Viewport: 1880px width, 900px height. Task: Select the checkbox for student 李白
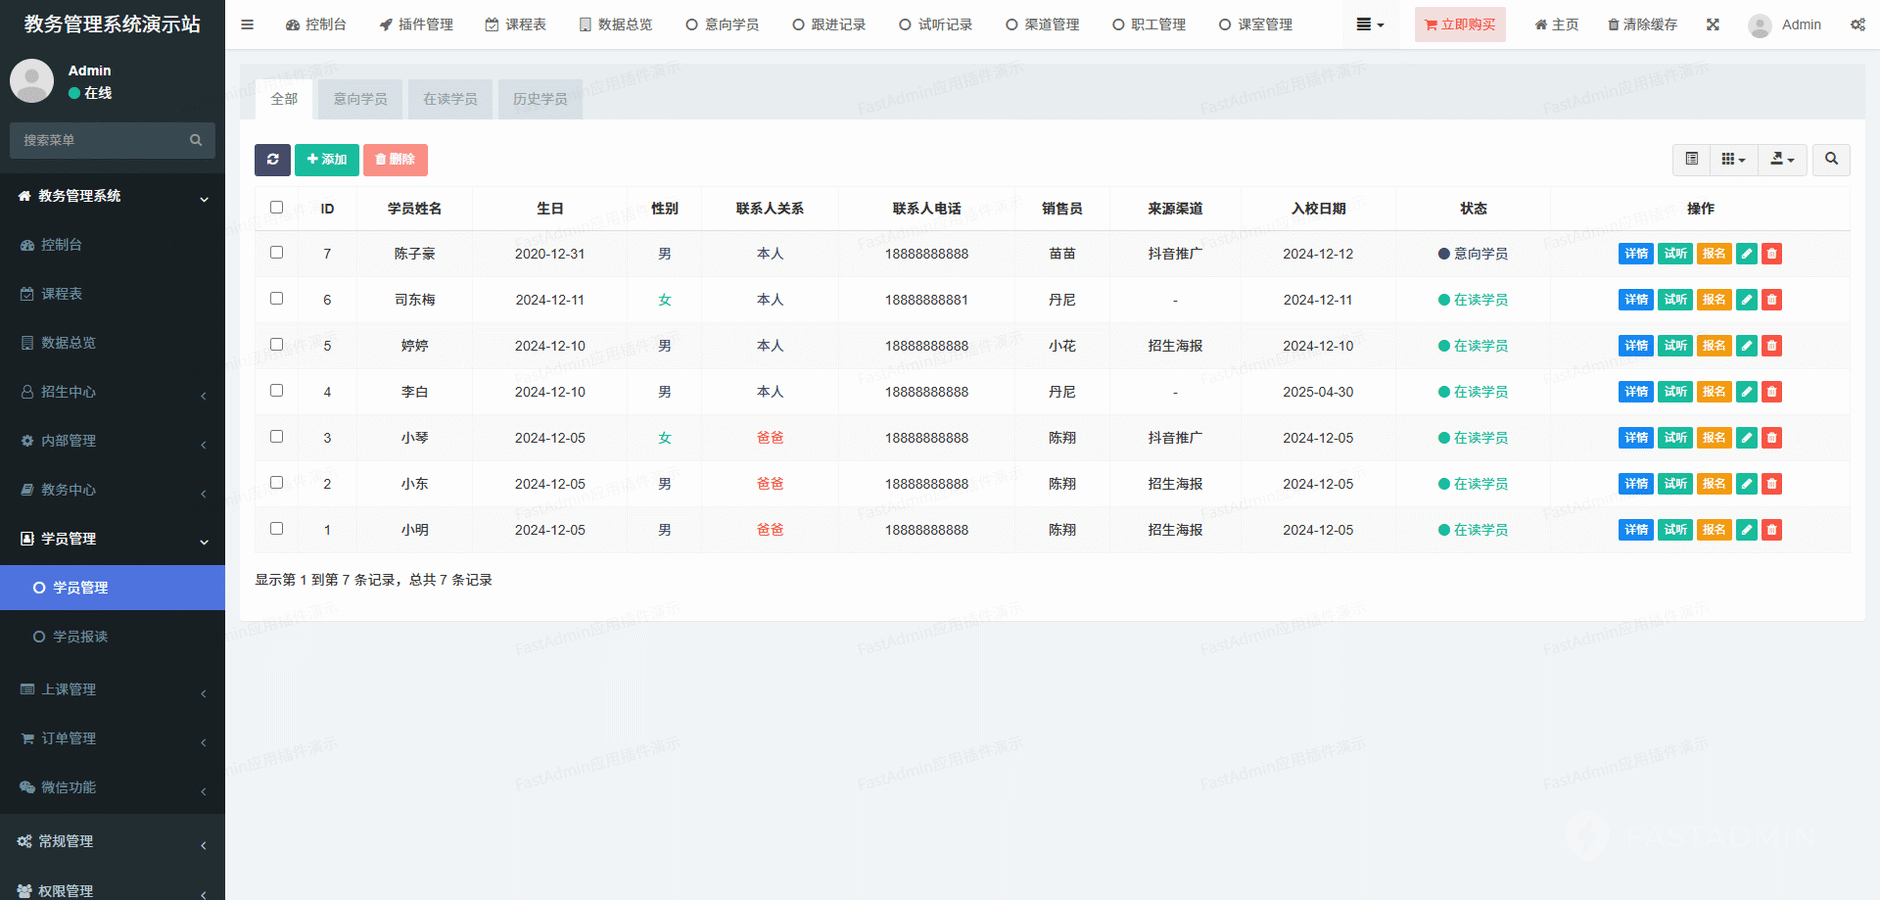click(x=277, y=391)
